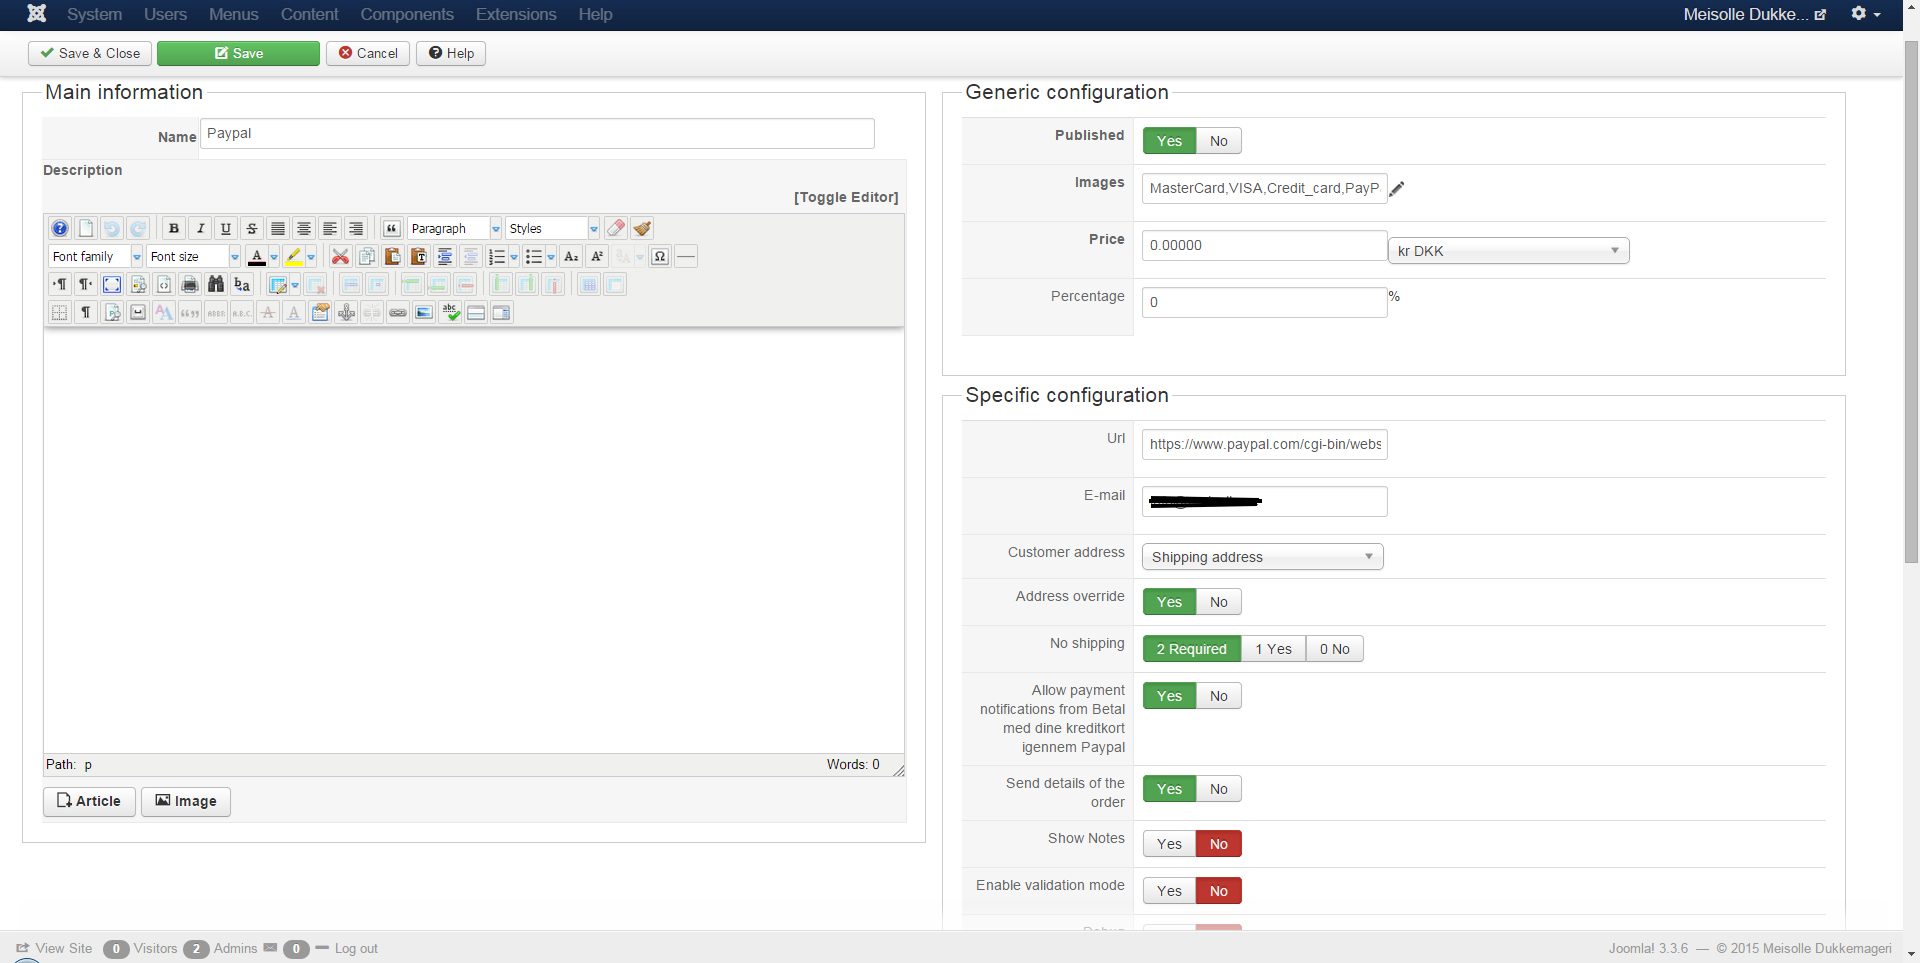The width and height of the screenshot is (1920, 963).
Task: Turn on Enable validation mode with Yes
Action: pos(1169,891)
